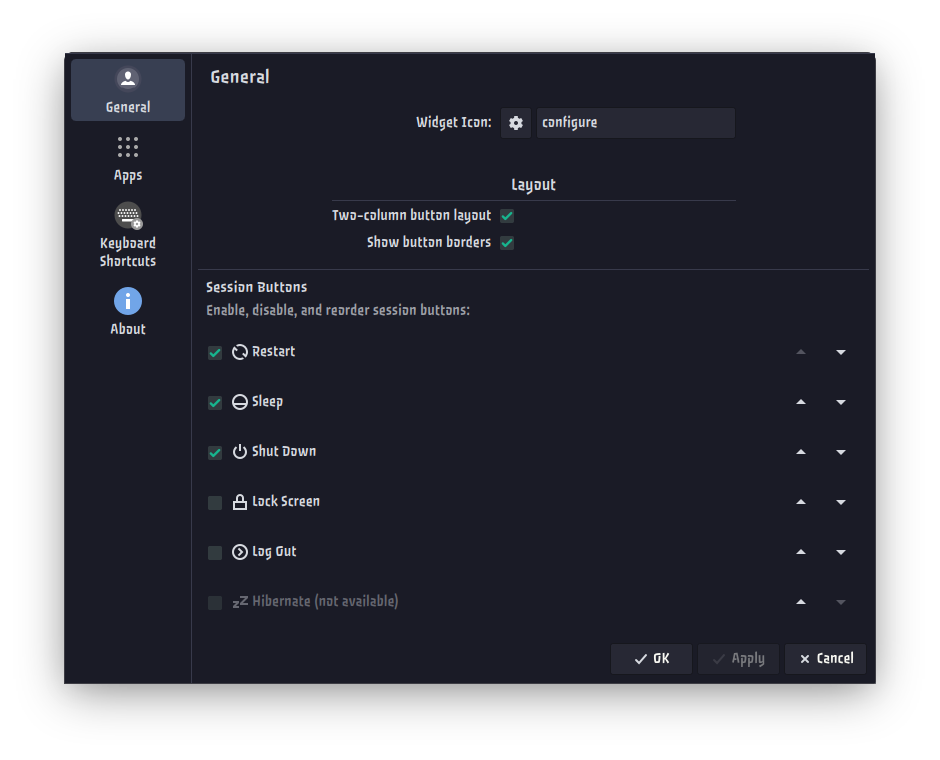Click the gear widget icon chooser button
The width and height of the screenshot is (940, 760).
click(x=516, y=123)
